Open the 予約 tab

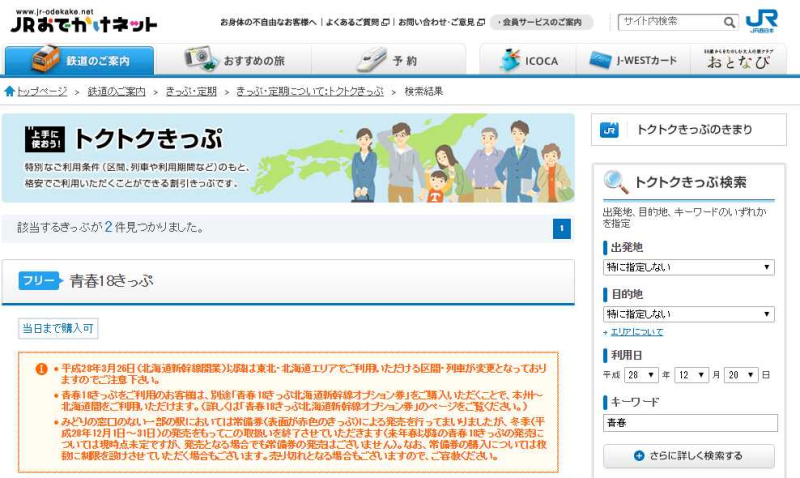(x=388, y=60)
